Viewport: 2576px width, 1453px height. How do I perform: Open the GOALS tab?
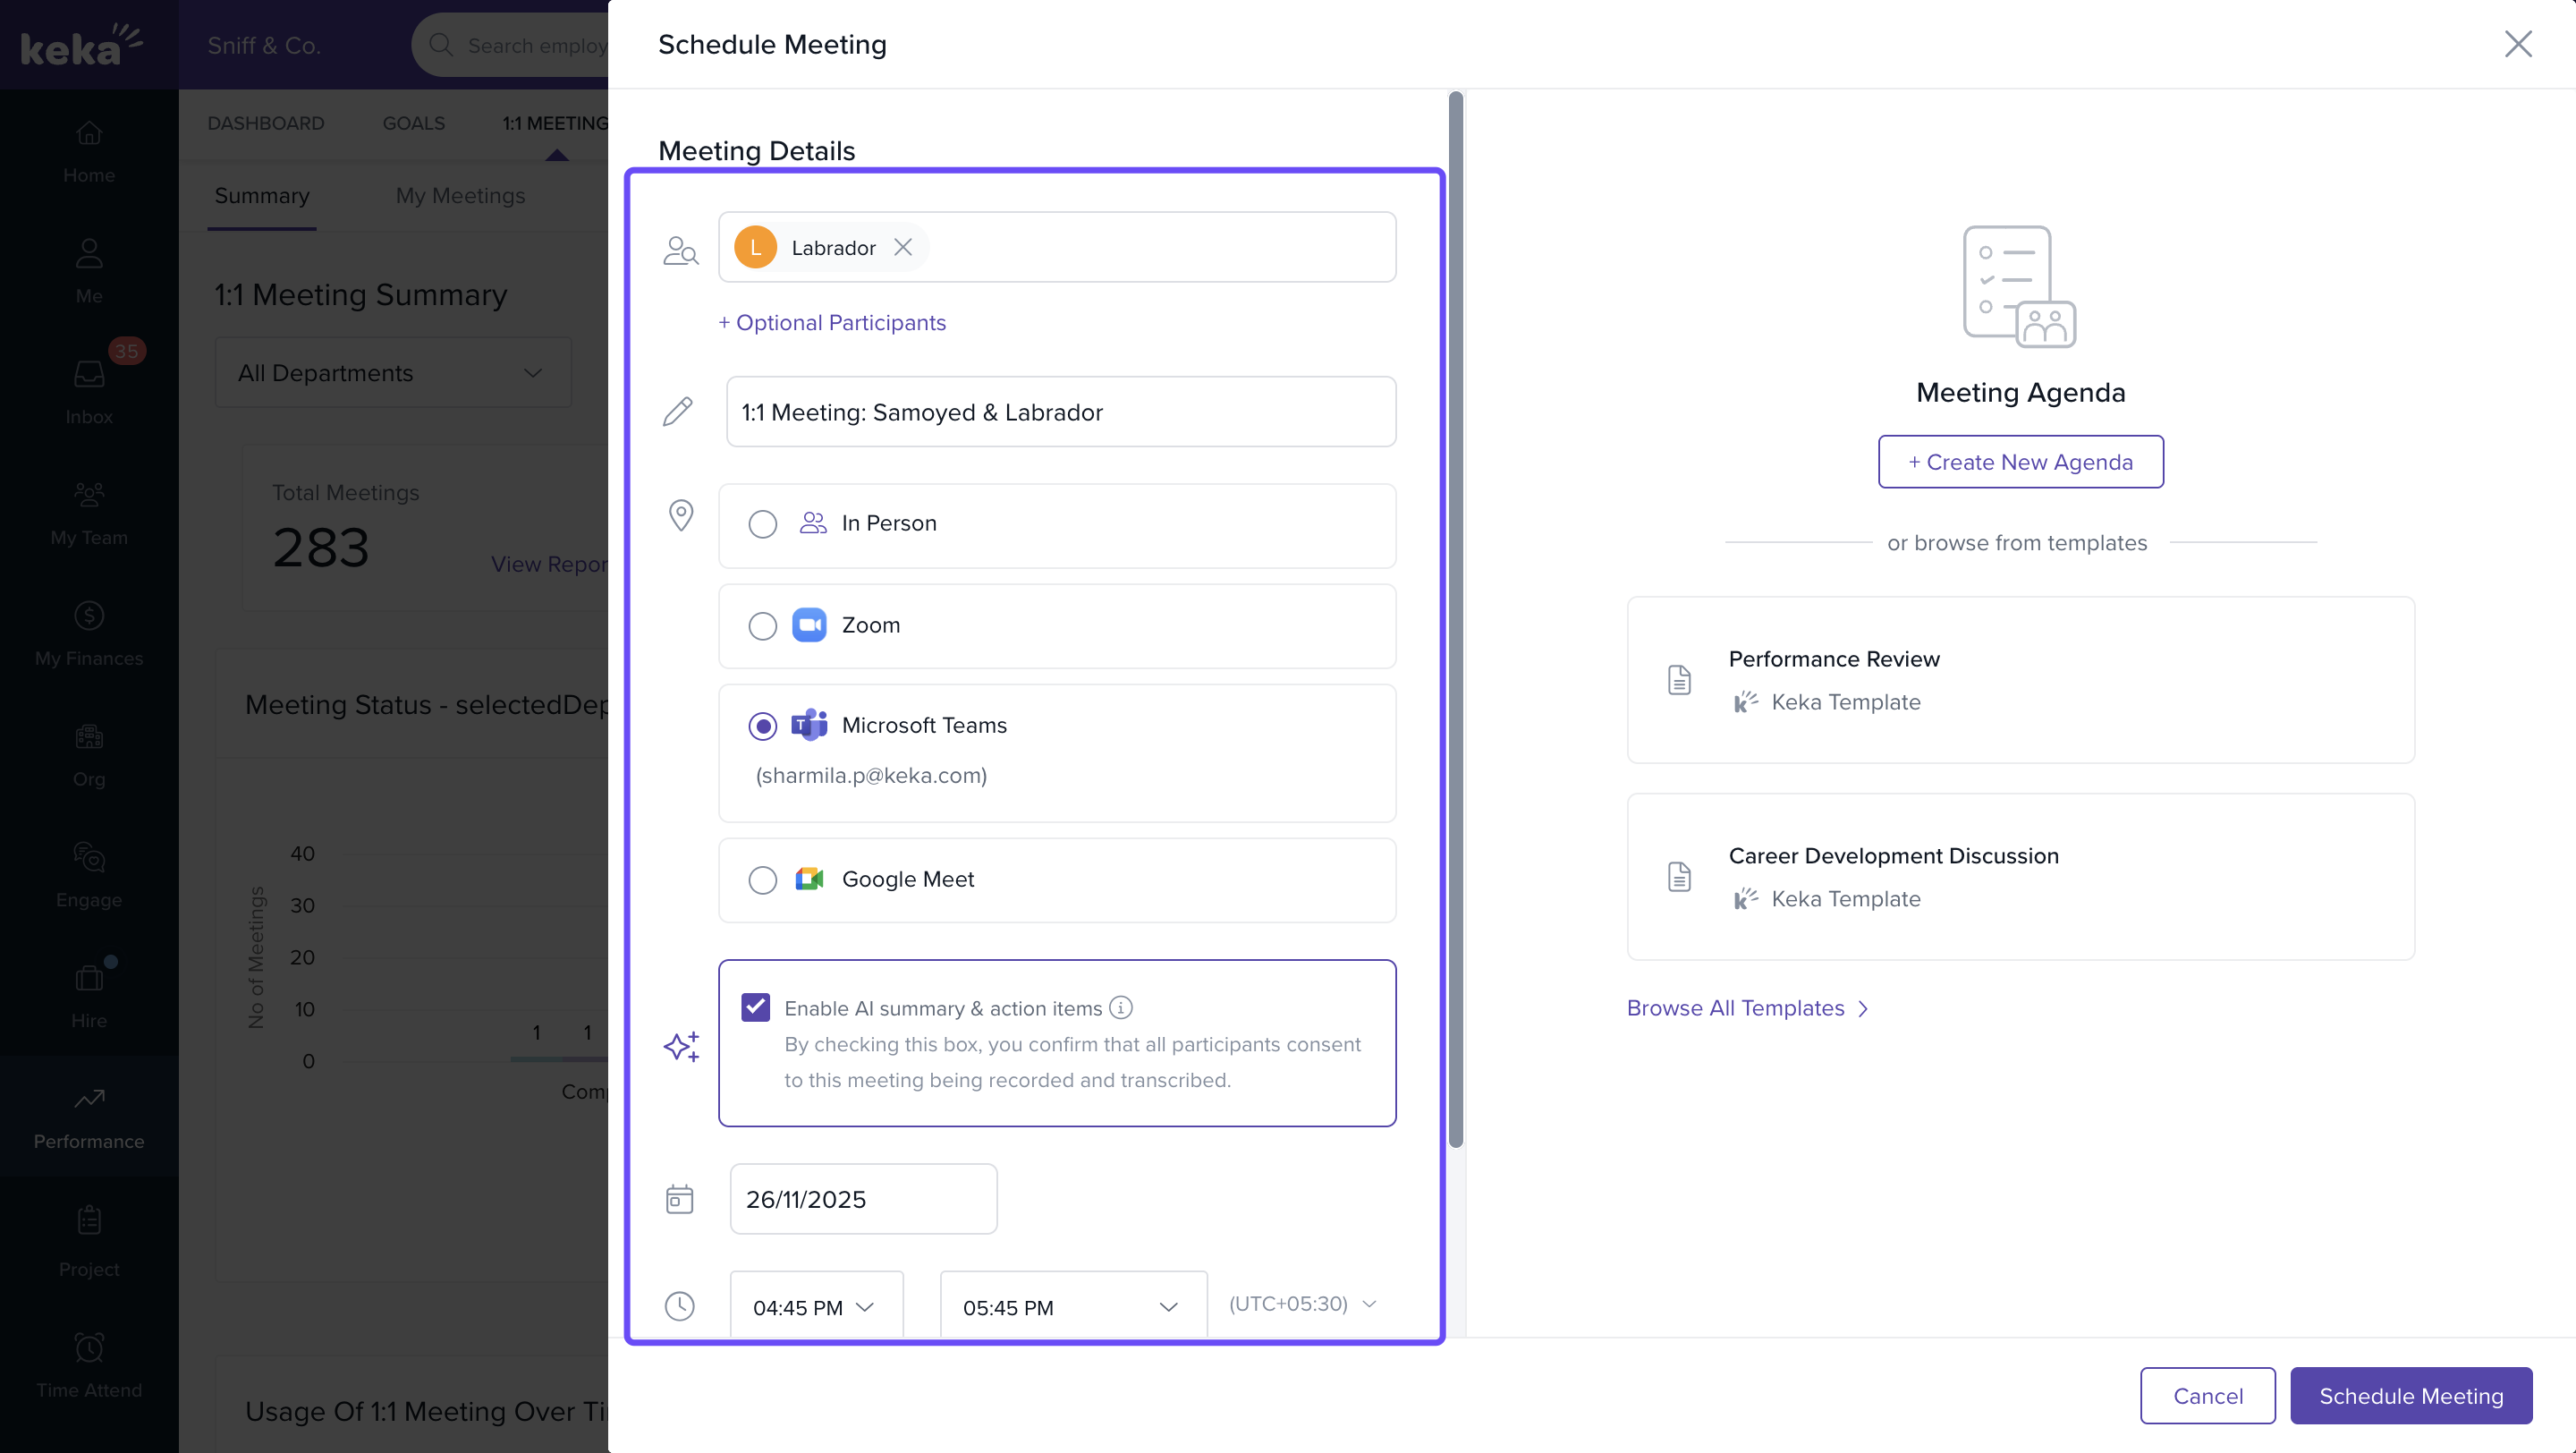tap(413, 123)
